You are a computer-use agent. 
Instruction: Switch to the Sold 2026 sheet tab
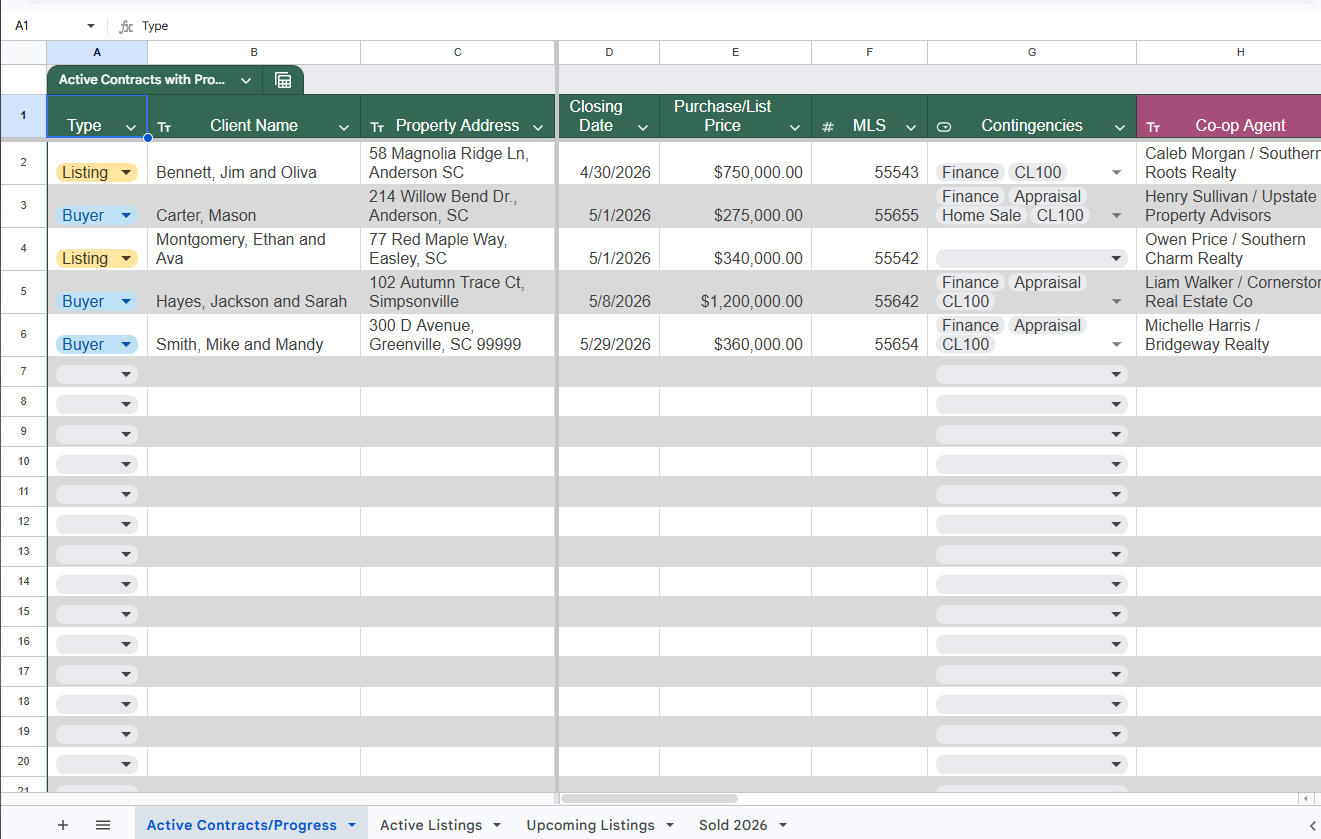point(733,825)
